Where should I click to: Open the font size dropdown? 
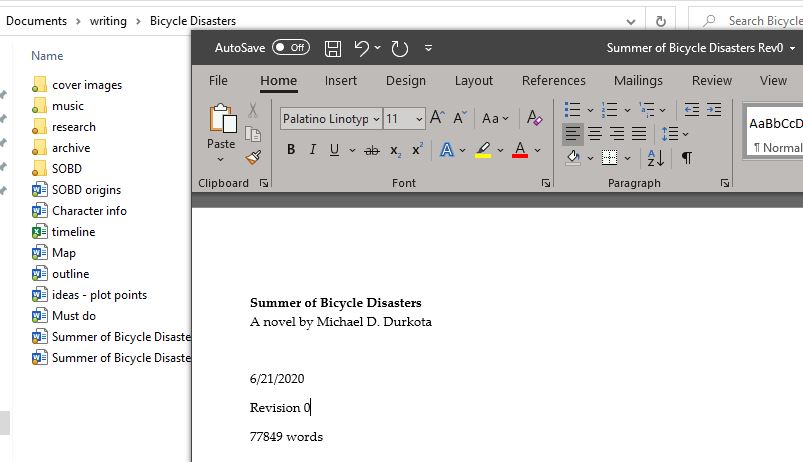click(405, 118)
